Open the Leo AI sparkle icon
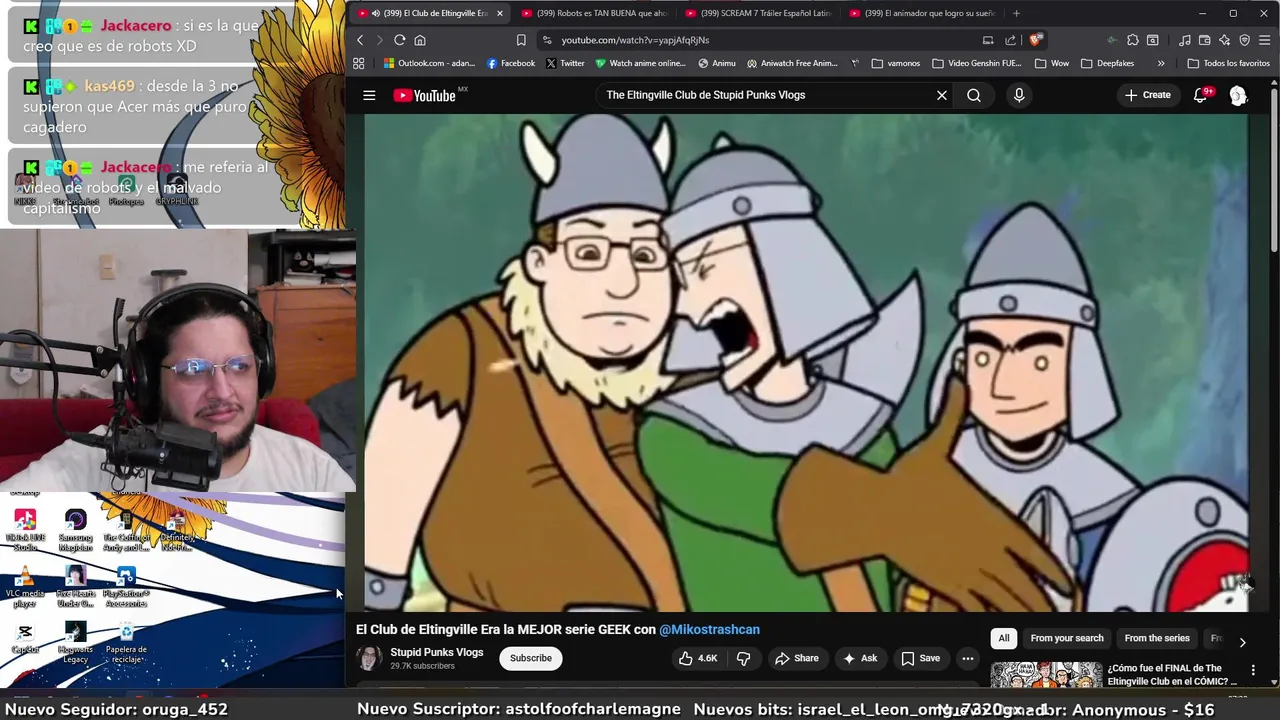Viewport: 1280px width, 720px height. point(1224,40)
